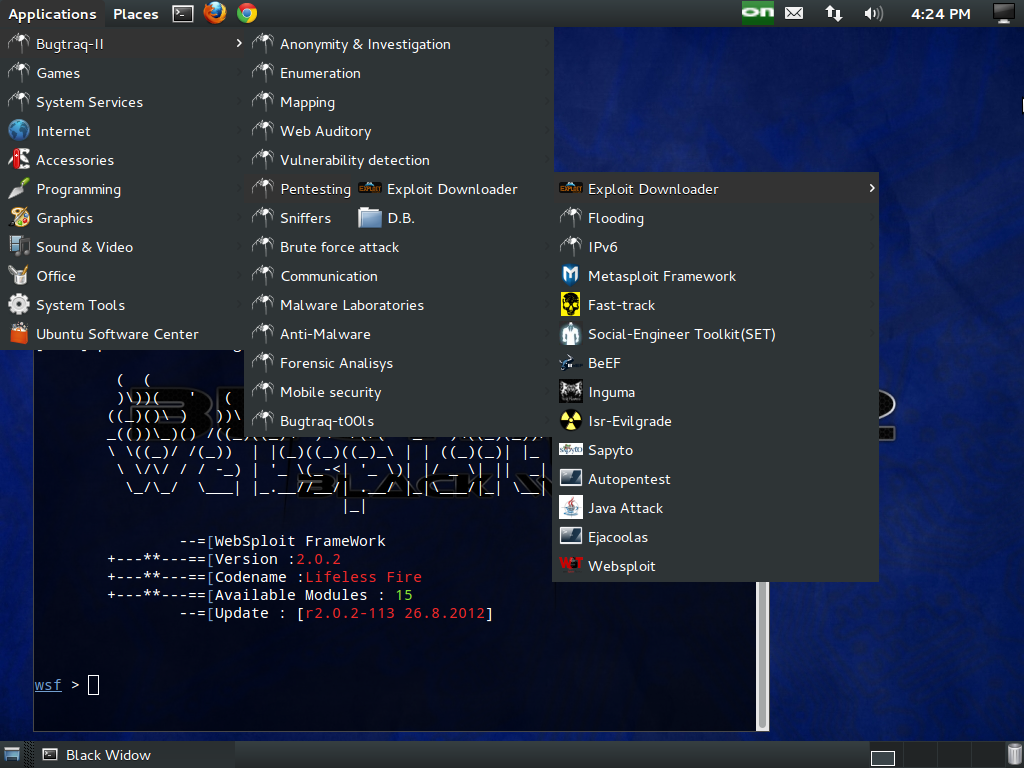Open the Office category
The width and height of the screenshot is (1024, 768).
pos(122,276)
